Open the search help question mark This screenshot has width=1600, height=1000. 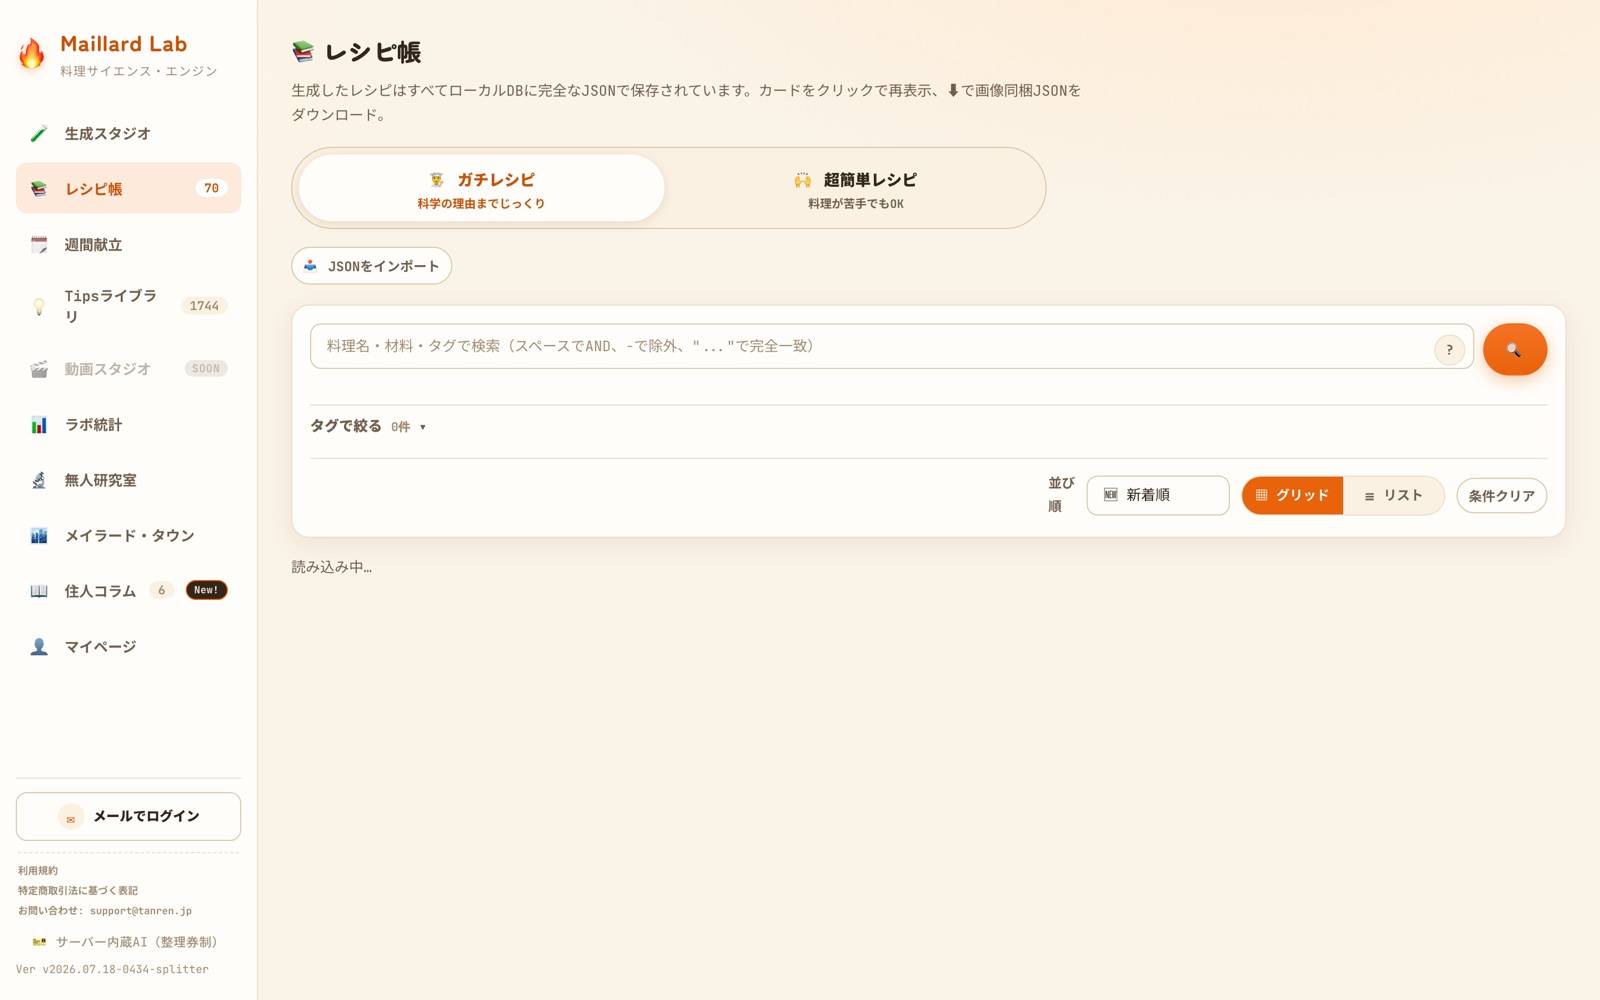pyautogui.click(x=1449, y=350)
